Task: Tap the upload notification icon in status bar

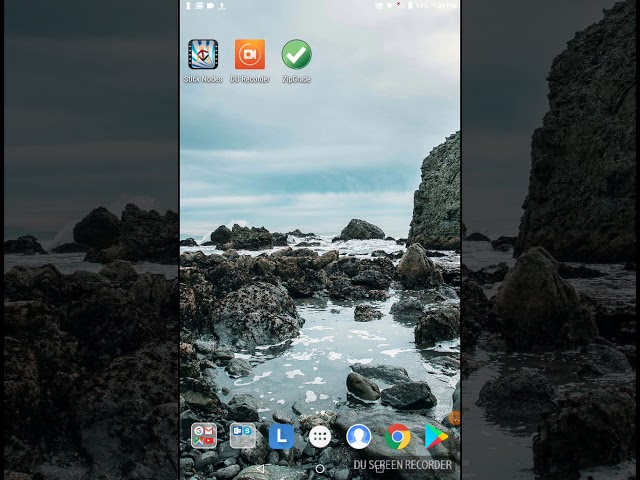Action: point(222,5)
